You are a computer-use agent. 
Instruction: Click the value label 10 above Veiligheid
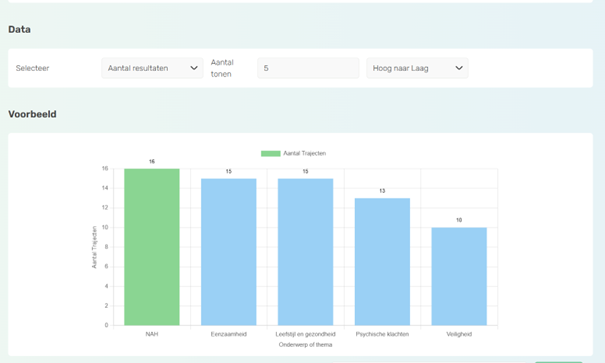[459, 220]
